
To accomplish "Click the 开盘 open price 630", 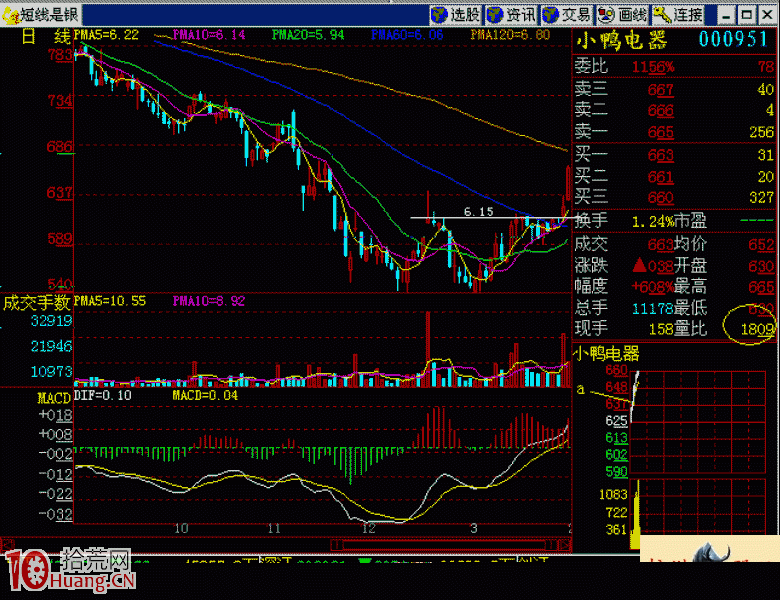I will (x=761, y=266).
